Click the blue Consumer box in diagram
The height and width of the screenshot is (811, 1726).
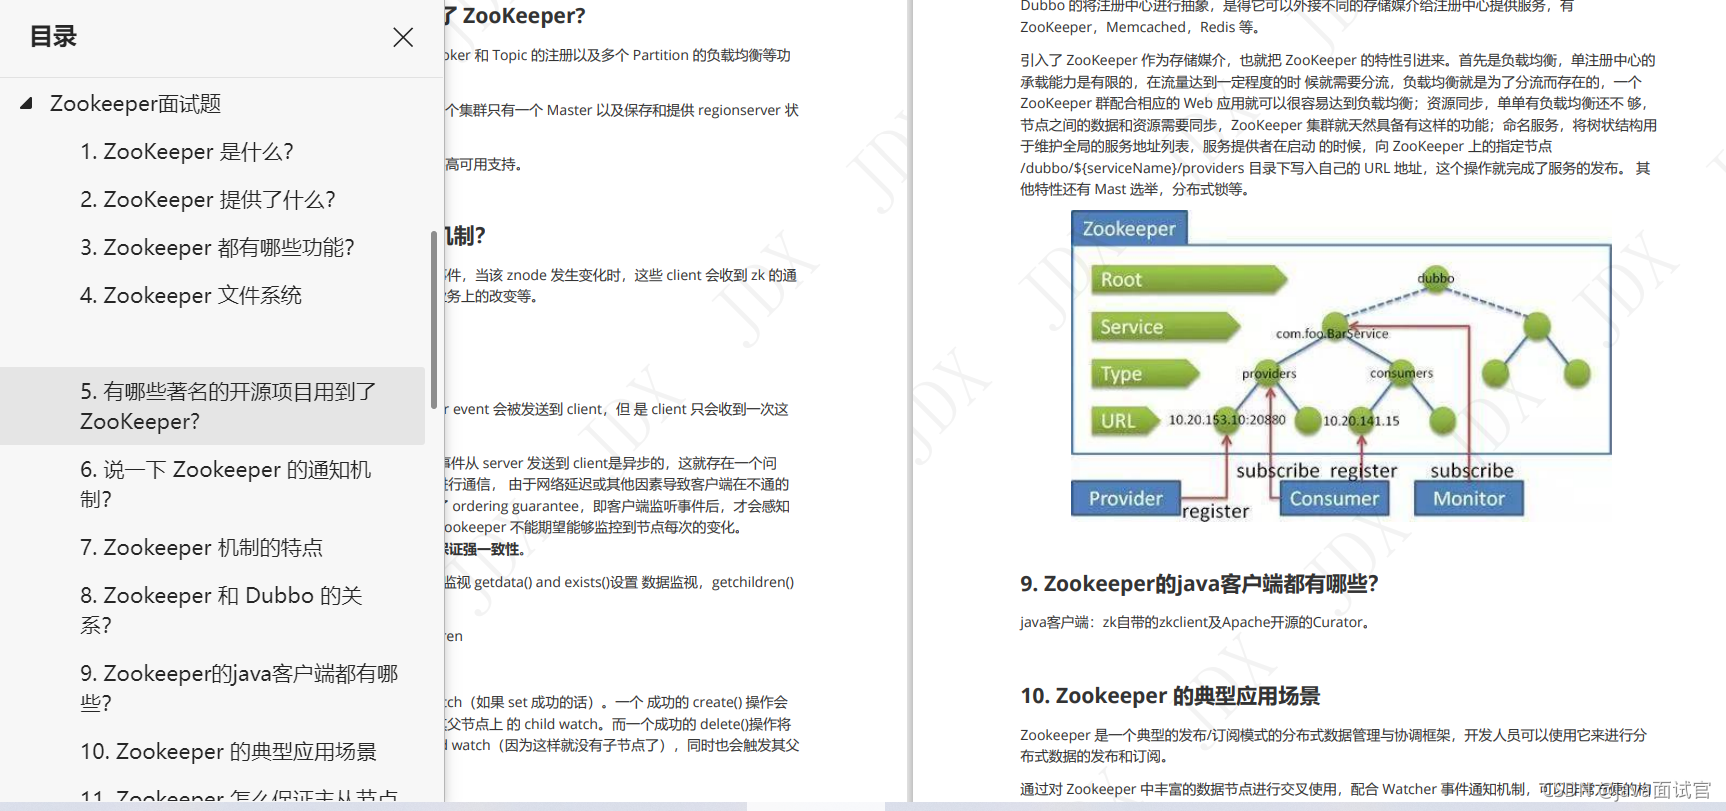coord(1334,499)
